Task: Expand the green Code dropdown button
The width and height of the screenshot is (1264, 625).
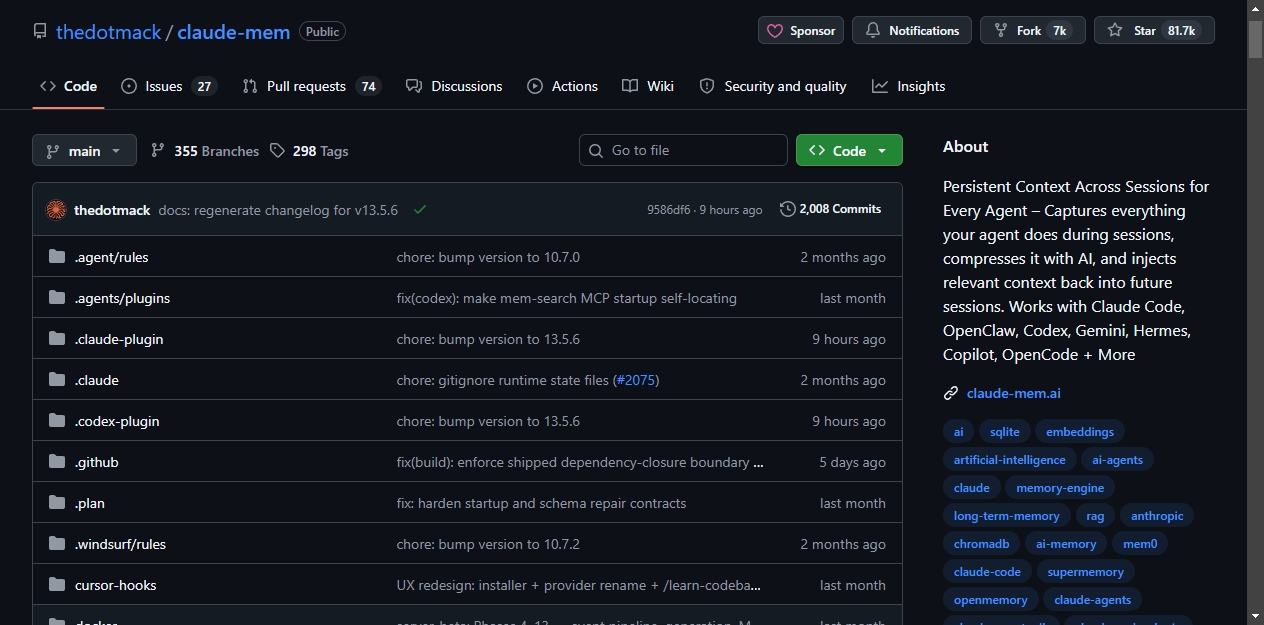Action: pyautogui.click(x=849, y=150)
